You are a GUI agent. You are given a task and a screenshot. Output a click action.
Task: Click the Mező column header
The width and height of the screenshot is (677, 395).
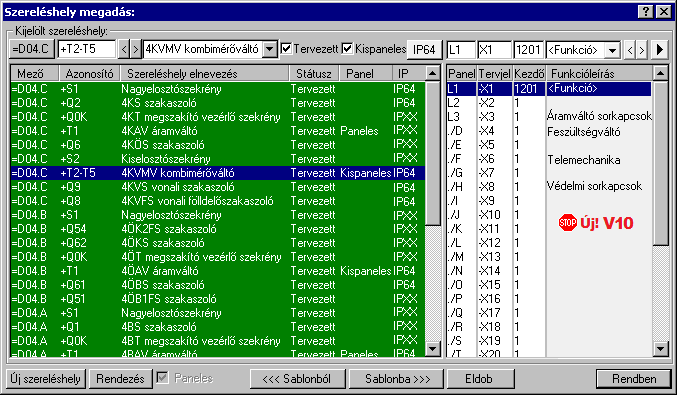(x=35, y=73)
